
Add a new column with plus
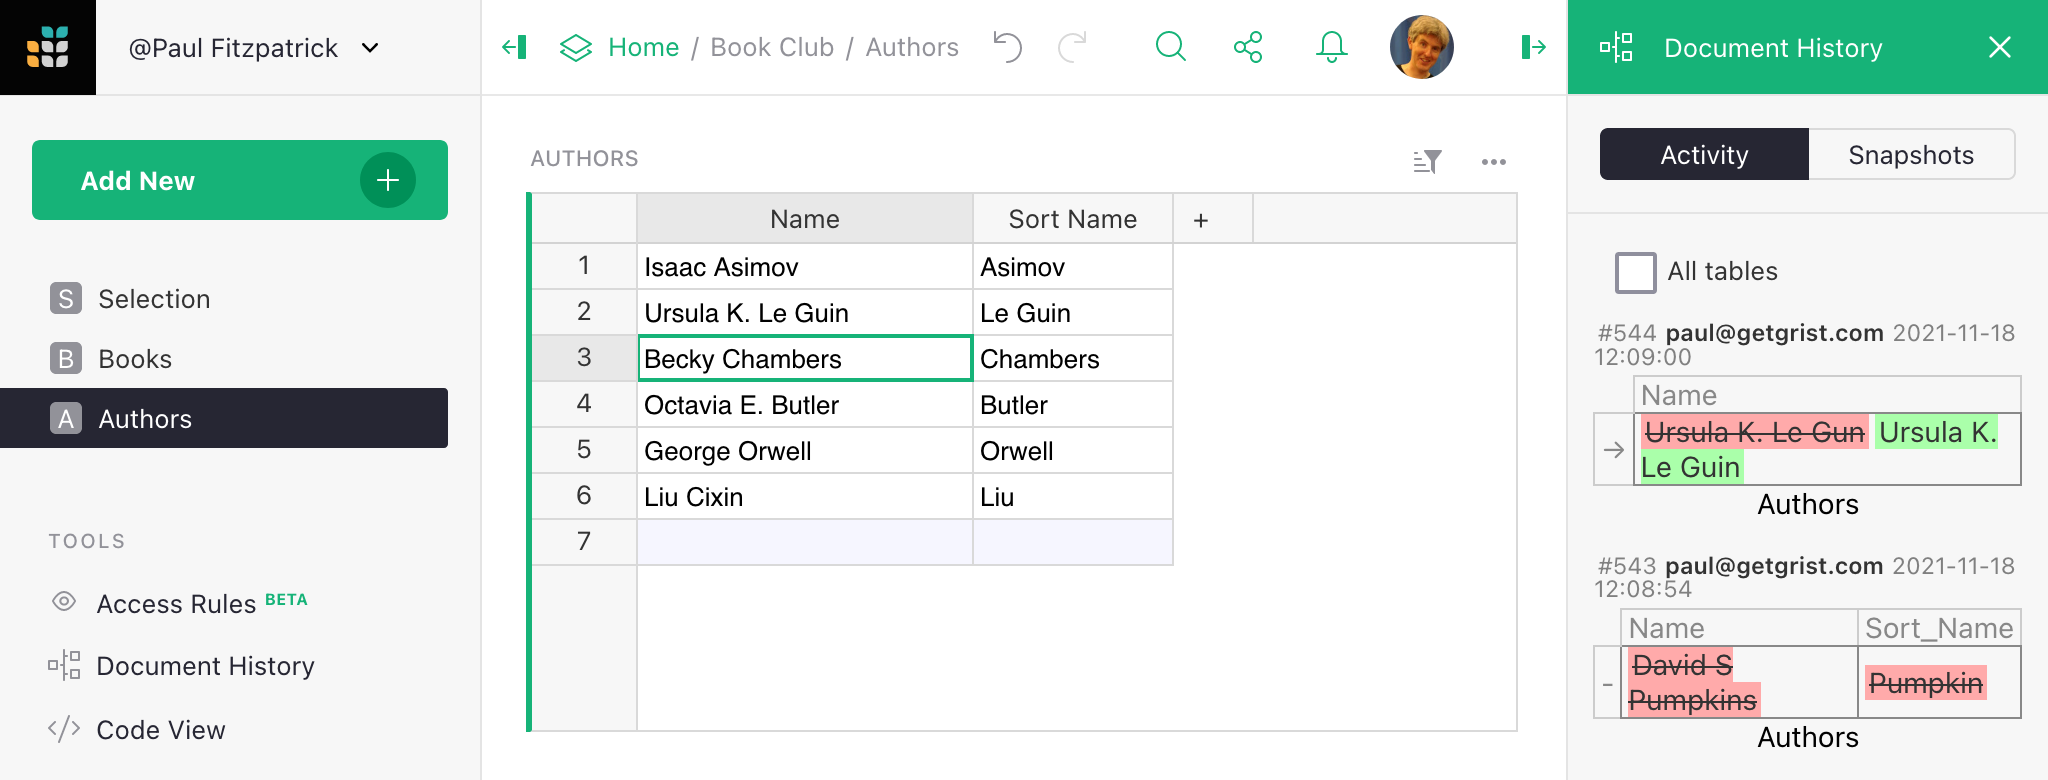pyautogui.click(x=1201, y=220)
